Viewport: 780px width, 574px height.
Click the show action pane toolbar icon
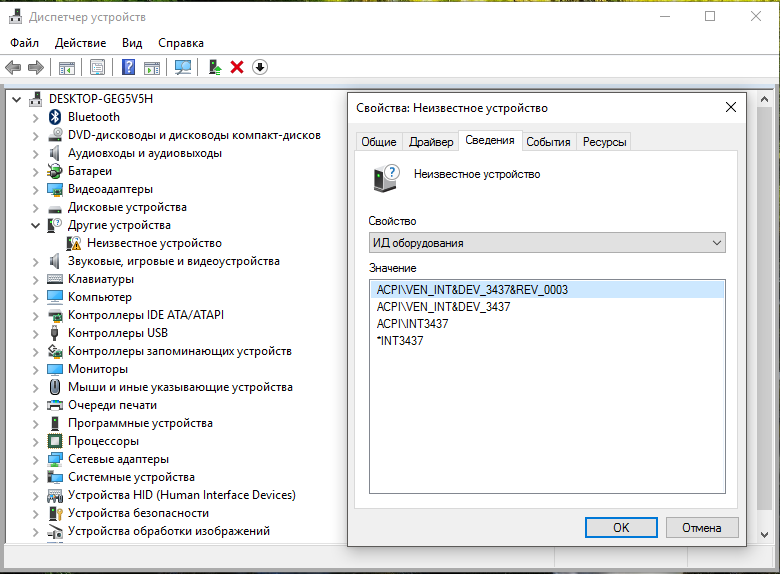click(152, 67)
